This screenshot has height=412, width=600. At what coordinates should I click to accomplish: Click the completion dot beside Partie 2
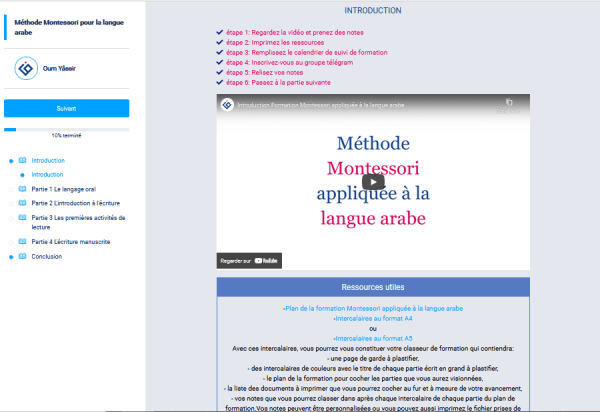pyautogui.click(x=11, y=204)
